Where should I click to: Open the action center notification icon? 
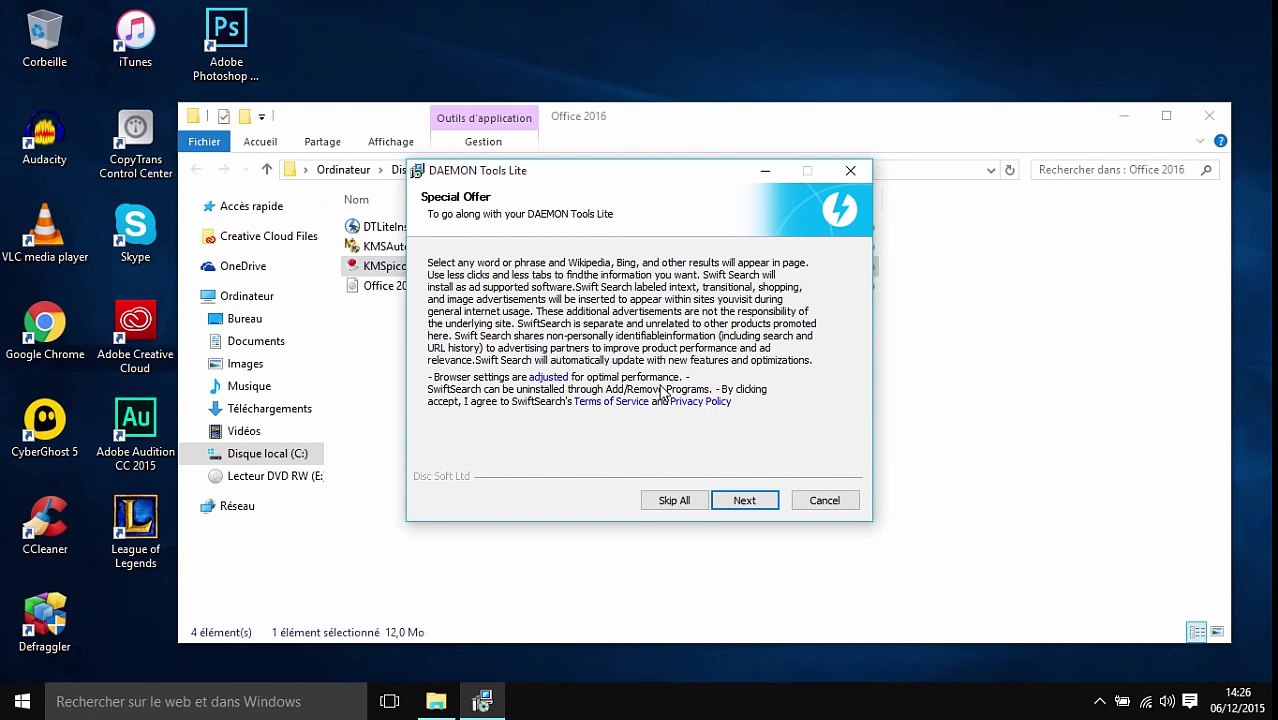1190,701
